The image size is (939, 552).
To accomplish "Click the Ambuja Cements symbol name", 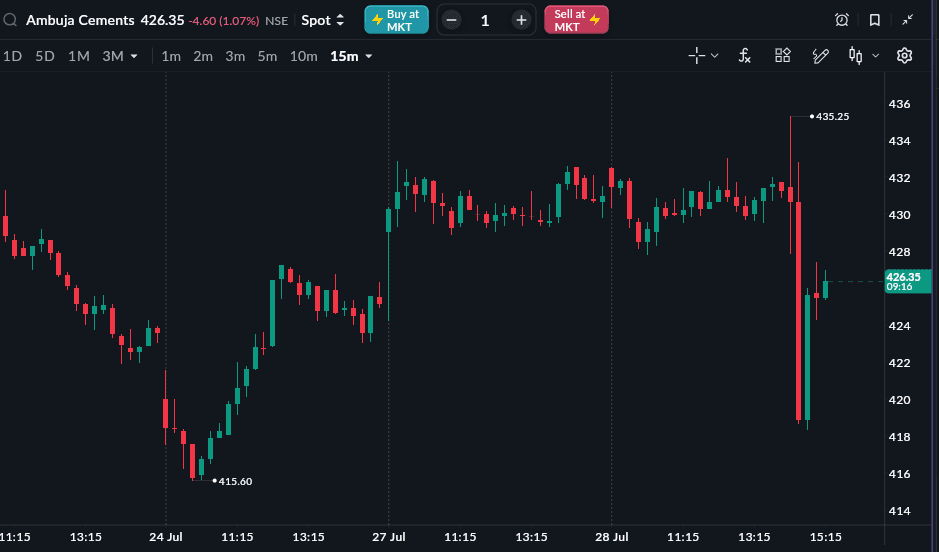I will [x=80, y=20].
